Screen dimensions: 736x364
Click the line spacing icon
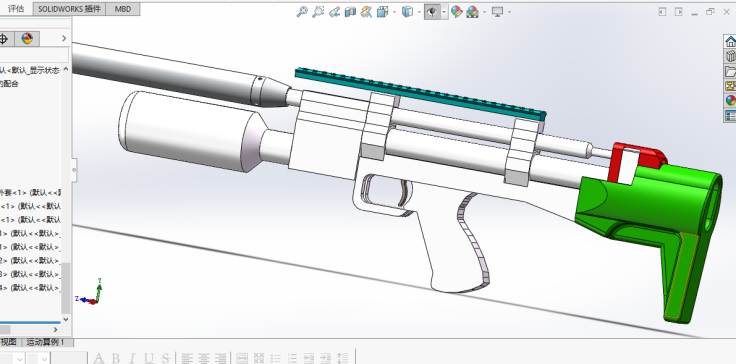(x=342, y=358)
